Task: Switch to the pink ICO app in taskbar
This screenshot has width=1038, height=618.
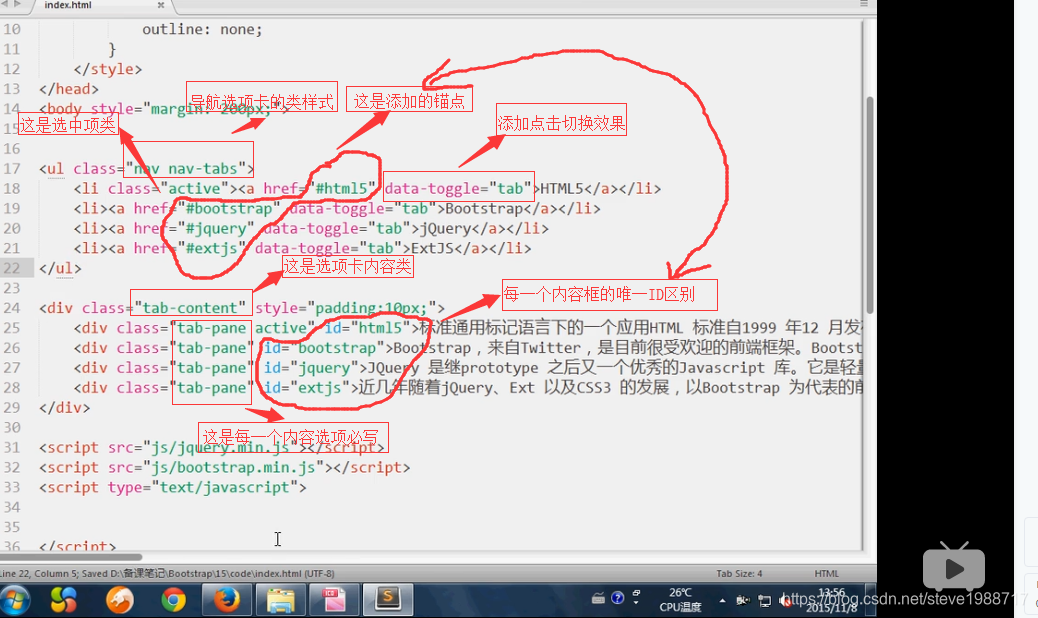Action: (x=334, y=600)
